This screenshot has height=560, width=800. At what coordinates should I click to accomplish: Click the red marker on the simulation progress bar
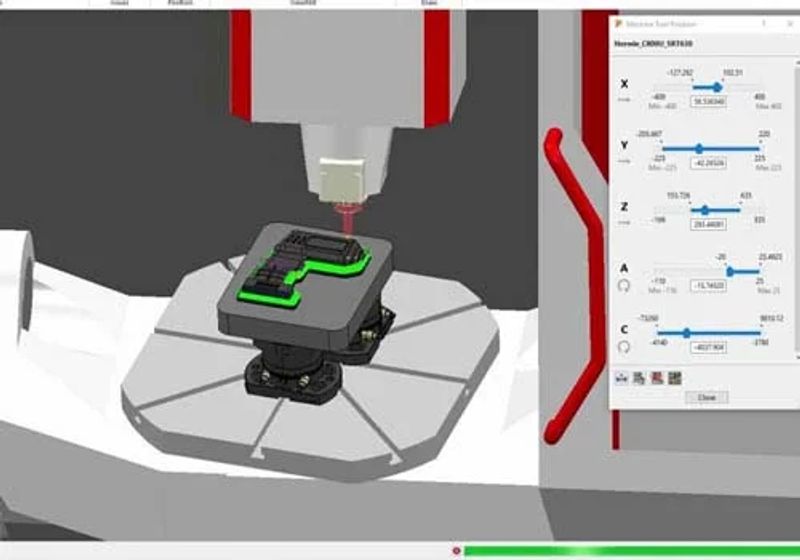(457, 551)
